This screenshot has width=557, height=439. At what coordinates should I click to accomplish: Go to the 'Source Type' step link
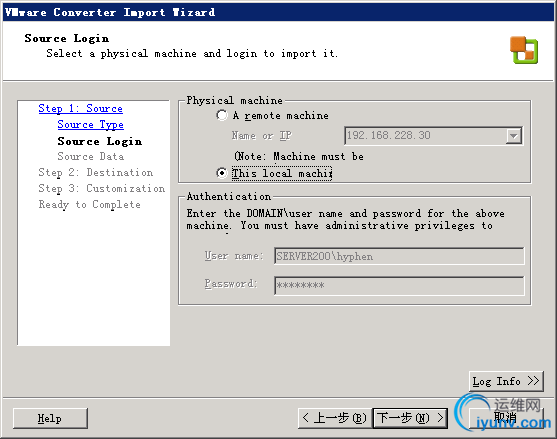pyautogui.click(x=91, y=125)
